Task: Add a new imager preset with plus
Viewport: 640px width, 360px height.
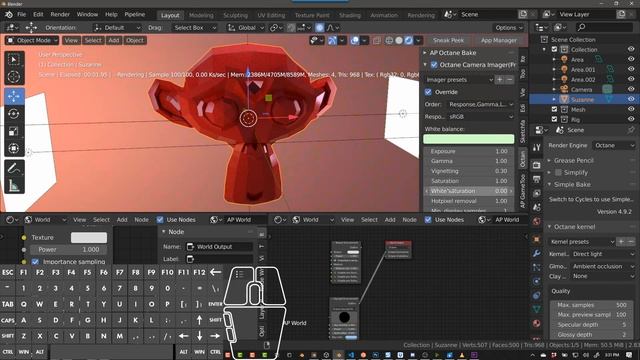Action: coord(499,80)
